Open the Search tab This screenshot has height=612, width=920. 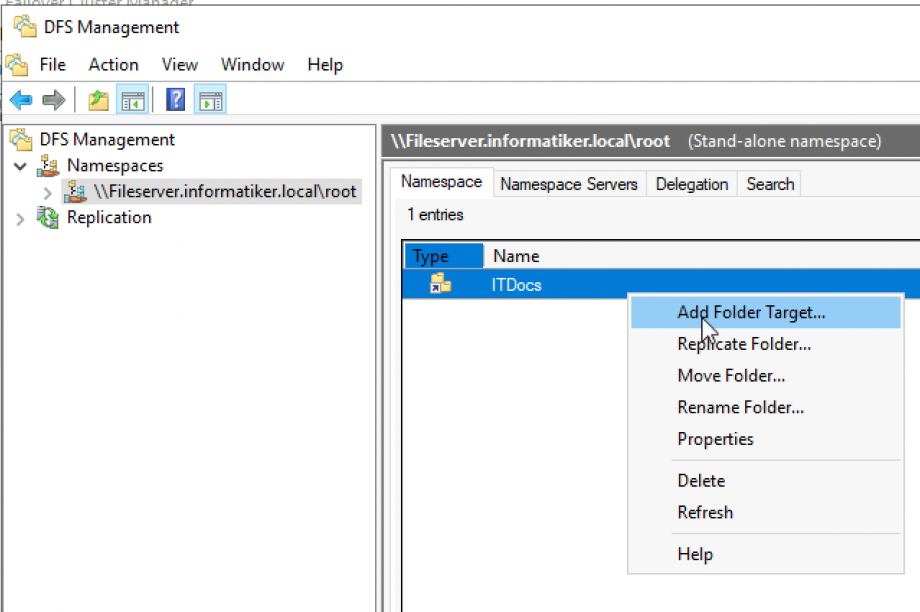pyautogui.click(x=769, y=184)
